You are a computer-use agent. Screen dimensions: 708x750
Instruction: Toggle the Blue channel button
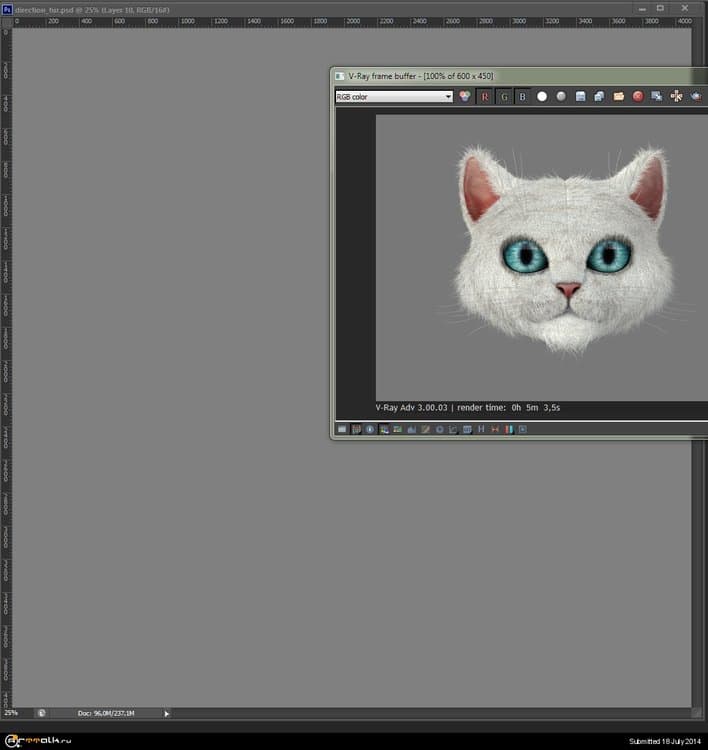[x=522, y=97]
